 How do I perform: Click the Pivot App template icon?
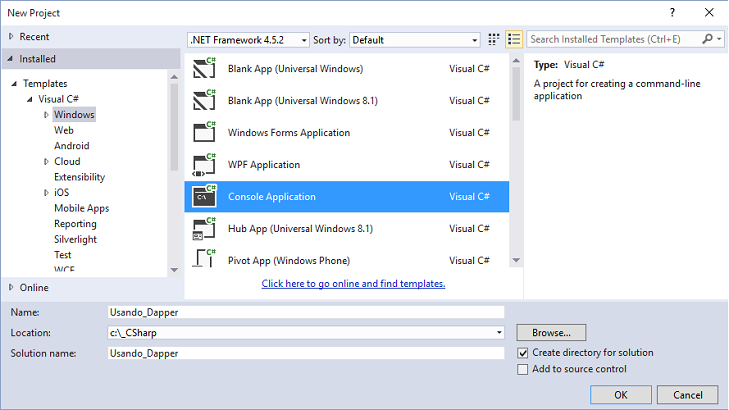tap(205, 258)
